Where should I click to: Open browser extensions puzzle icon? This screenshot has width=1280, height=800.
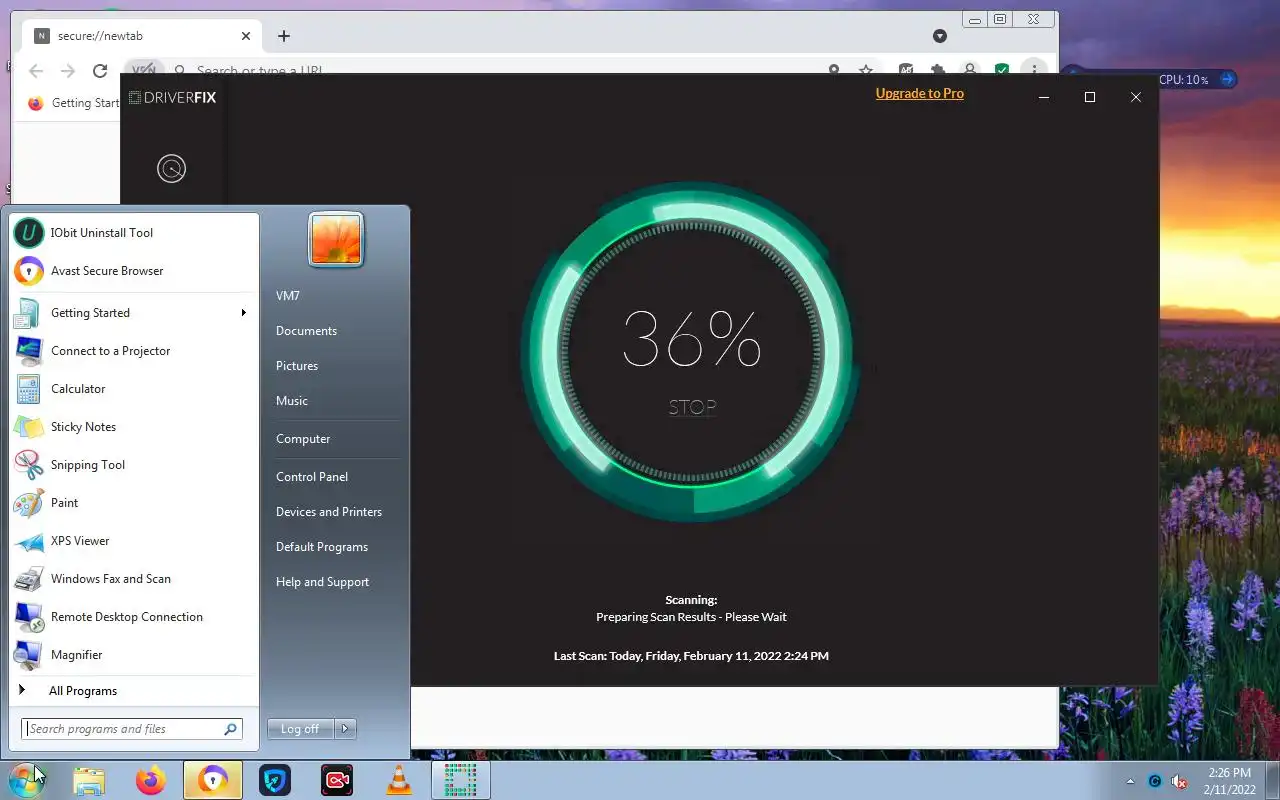coord(938,70)
